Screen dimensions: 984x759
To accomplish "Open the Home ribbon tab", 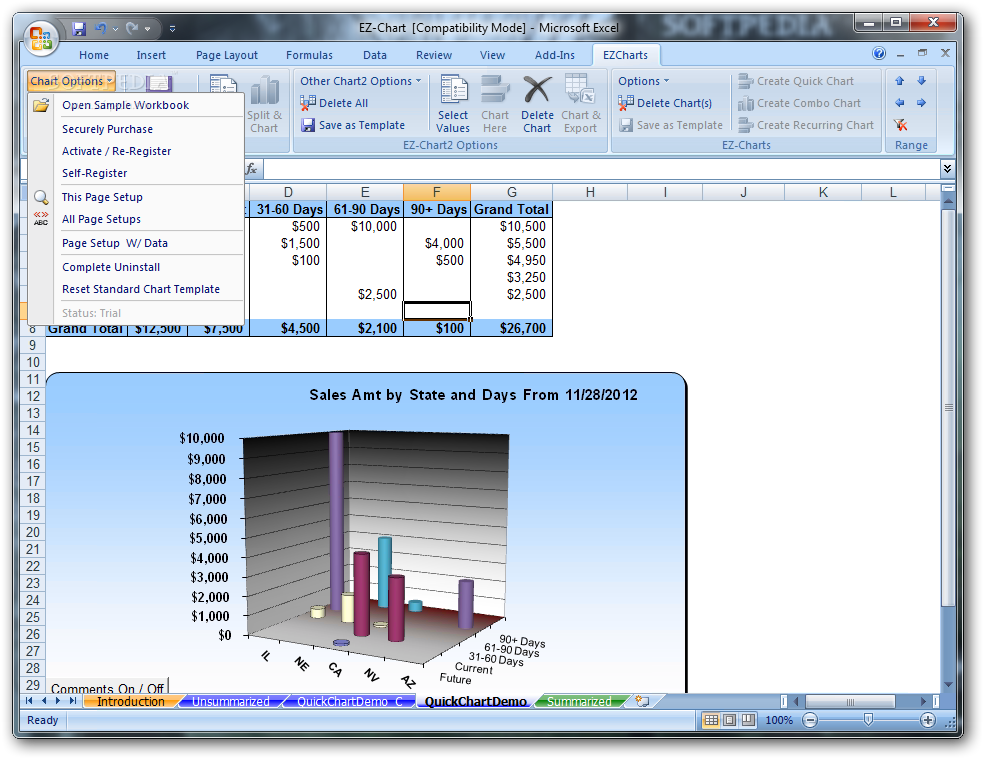I will (94, 55).
